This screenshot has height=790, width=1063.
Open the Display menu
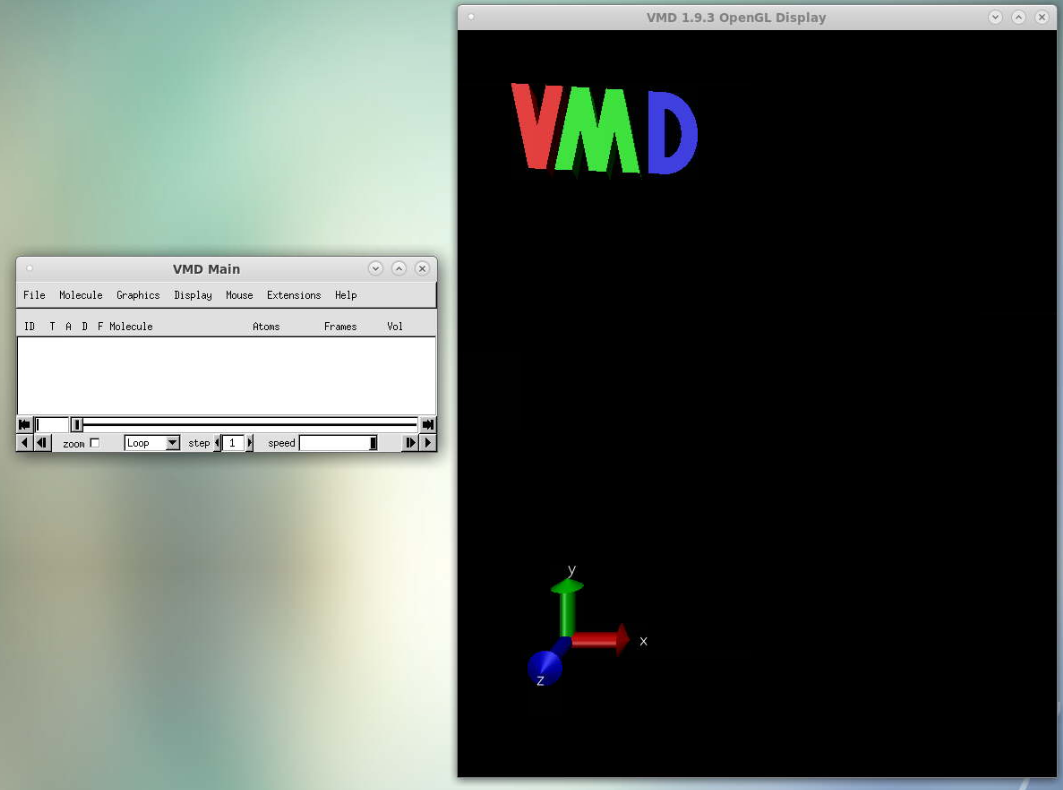point(193,295)
